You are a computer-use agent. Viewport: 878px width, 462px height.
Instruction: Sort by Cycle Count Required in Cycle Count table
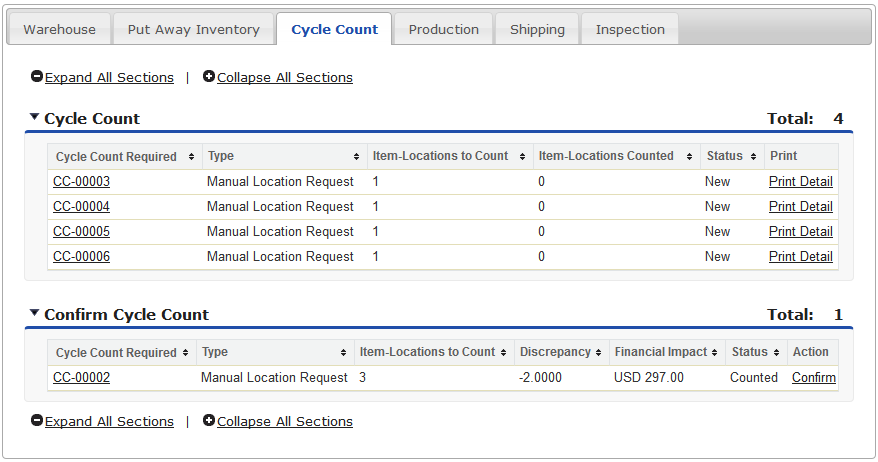pyautogui.click(x=115, y=157)
